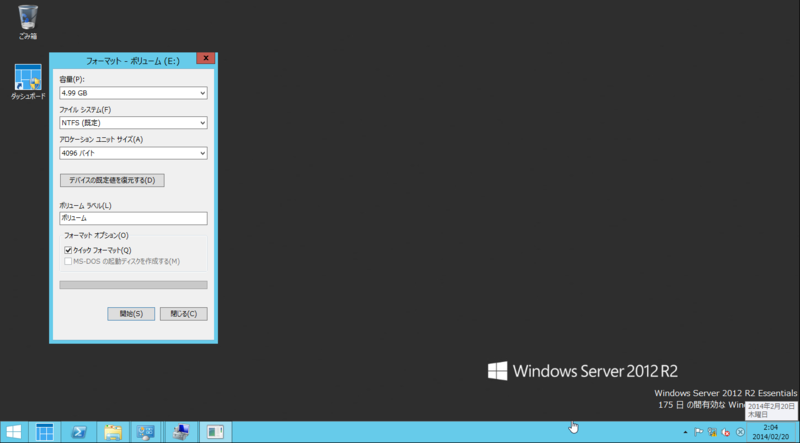Open the taskbar clock showing 2:04
The image size is (800, 443).
point(770,432)
